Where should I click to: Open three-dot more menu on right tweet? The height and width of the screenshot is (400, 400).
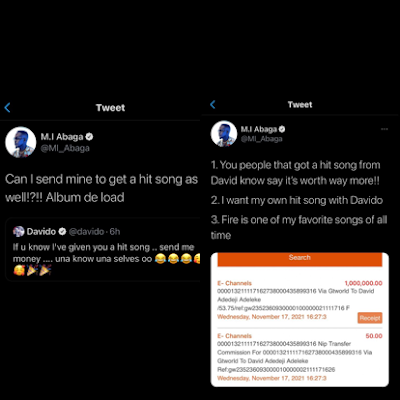[384, 129]
